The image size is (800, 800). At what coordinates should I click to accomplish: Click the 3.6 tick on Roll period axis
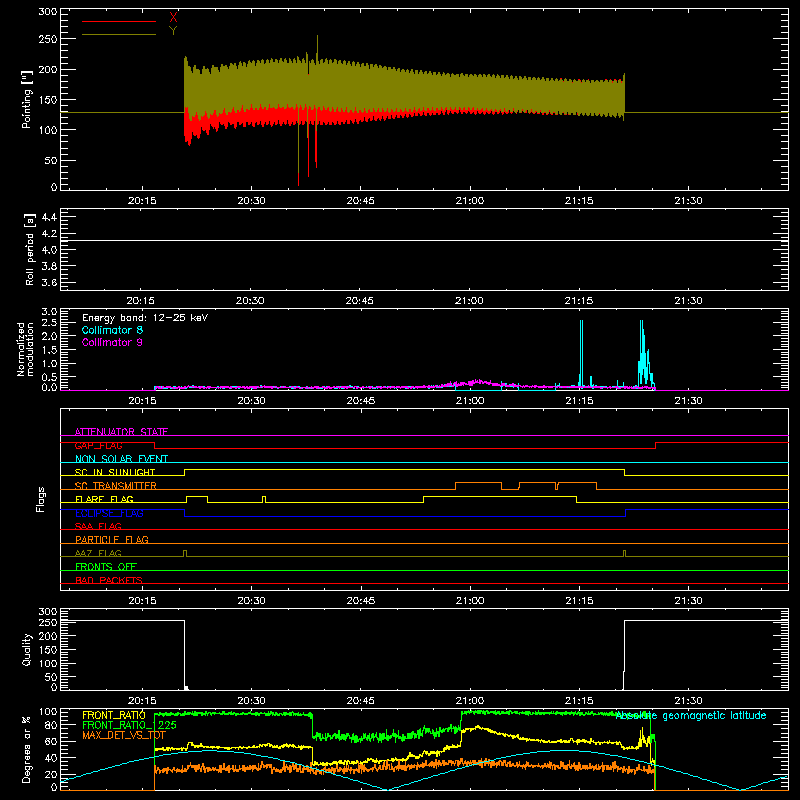pos(49,283)
